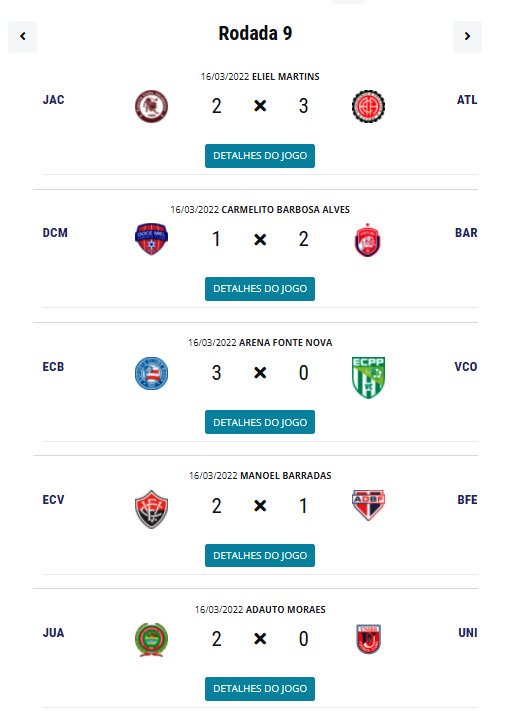Click the green ECPP VCO crest
This screenshot has height=711, width=516.
click(x=368, y=377)
